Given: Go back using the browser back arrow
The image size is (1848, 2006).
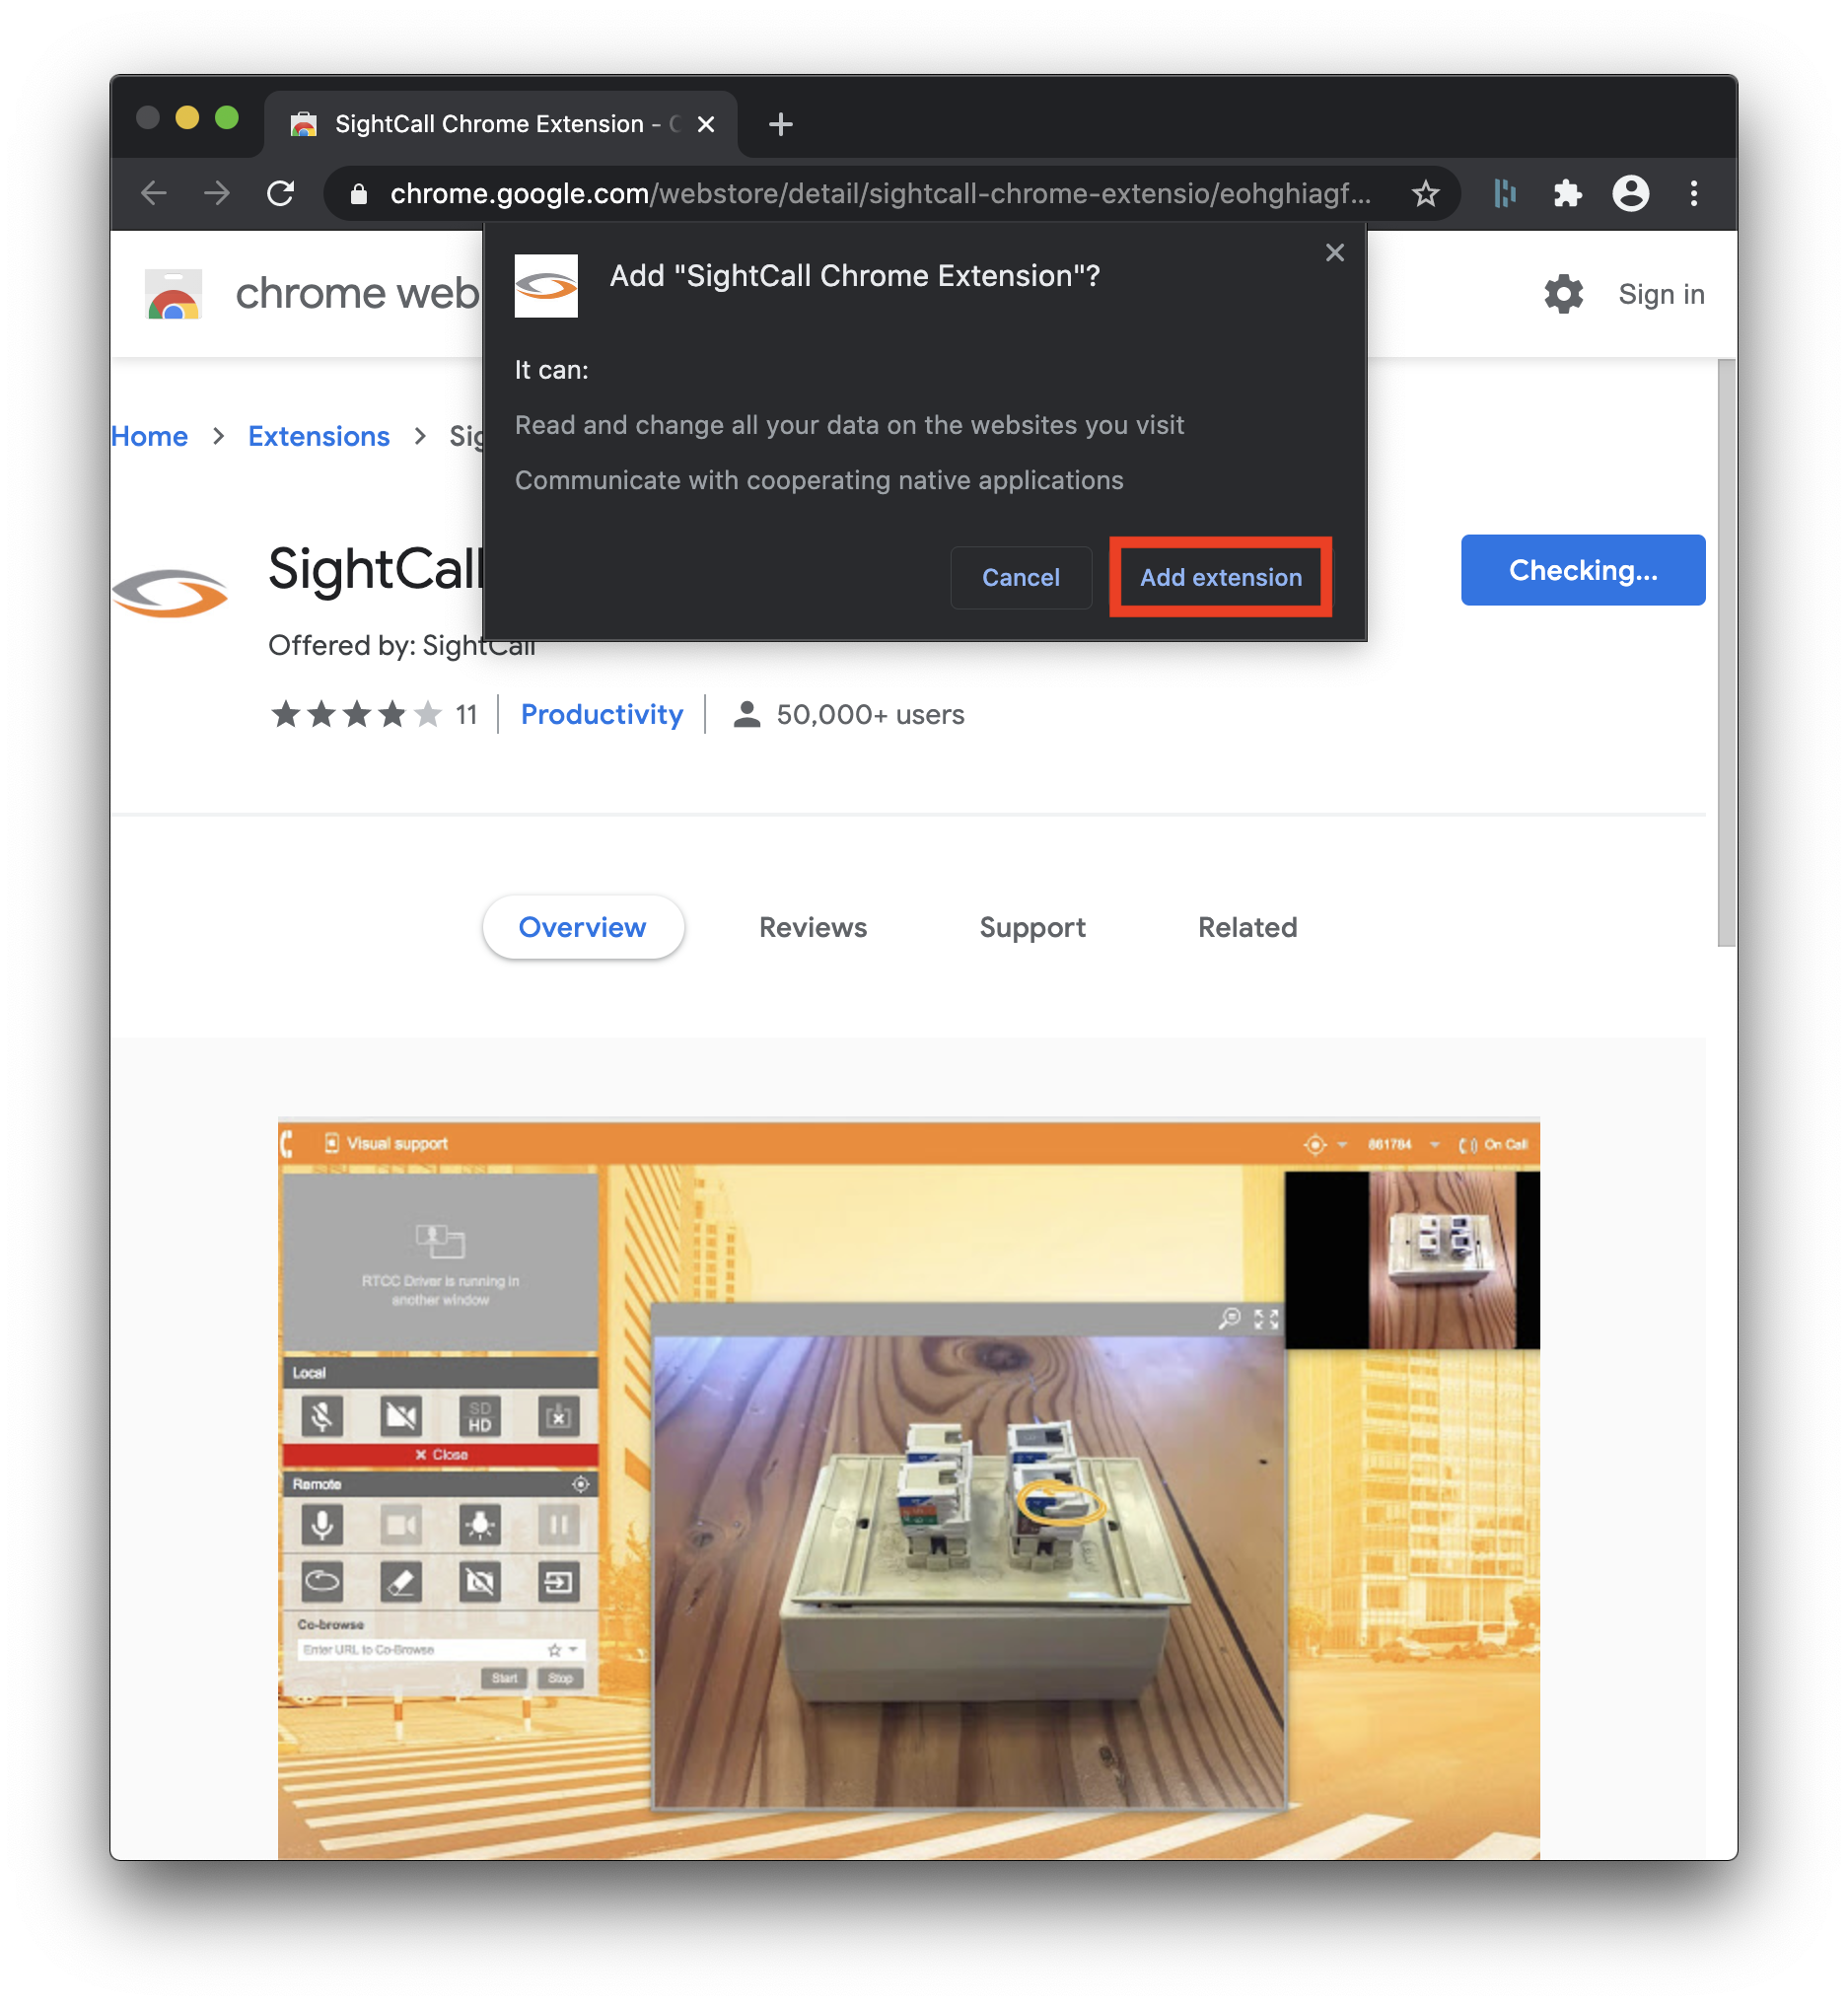Looking at the screenshot, I should point(154,193).
